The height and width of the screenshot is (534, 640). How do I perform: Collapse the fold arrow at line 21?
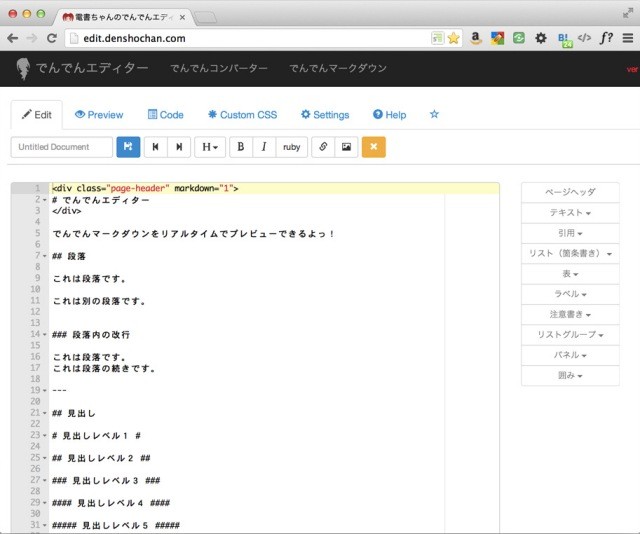pos(44,413)
